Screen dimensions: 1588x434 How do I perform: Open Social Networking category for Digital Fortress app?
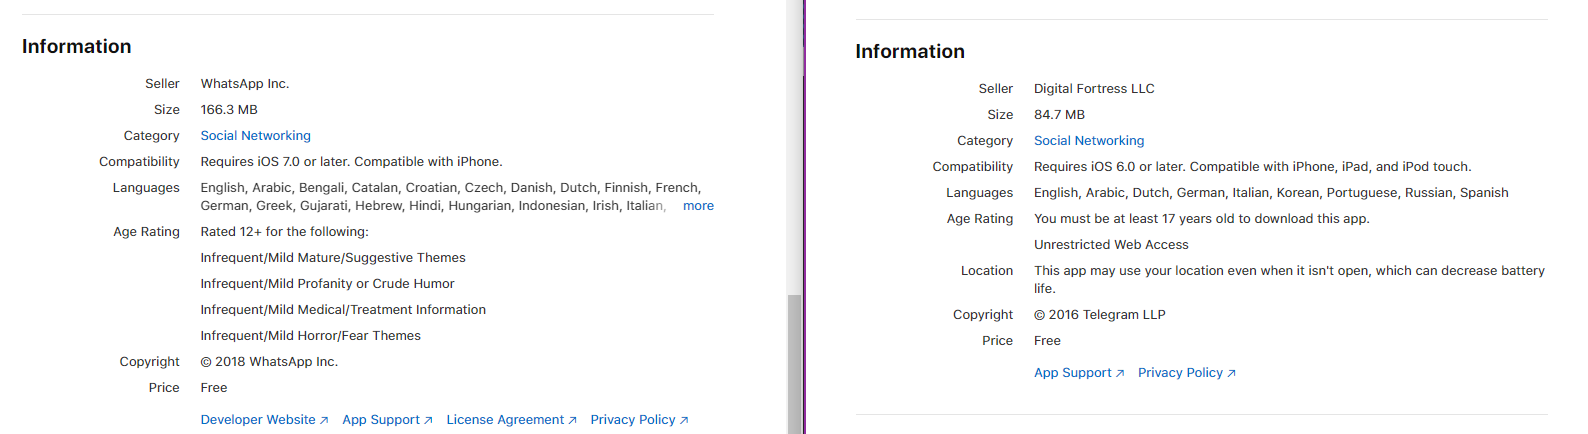click(x=1089, y=141)
